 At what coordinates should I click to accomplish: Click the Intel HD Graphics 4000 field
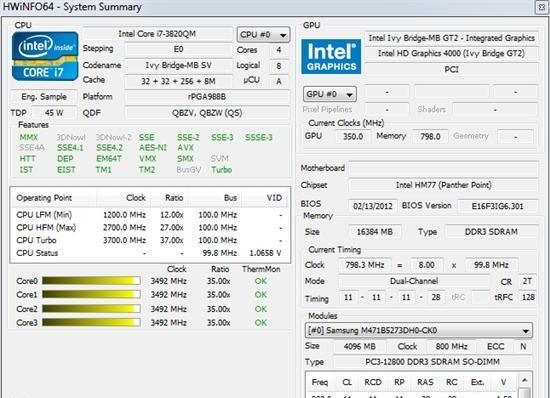point(451,53)
